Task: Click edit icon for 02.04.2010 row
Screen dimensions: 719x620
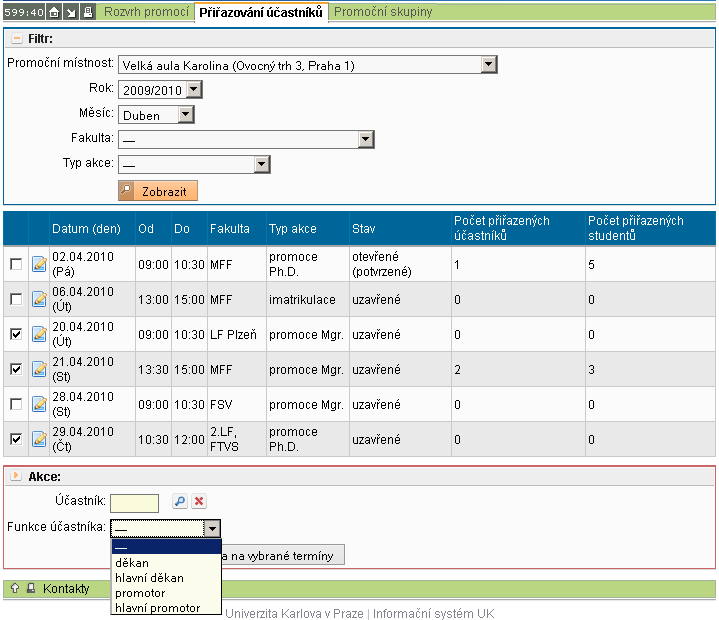Action: [39, 264]
